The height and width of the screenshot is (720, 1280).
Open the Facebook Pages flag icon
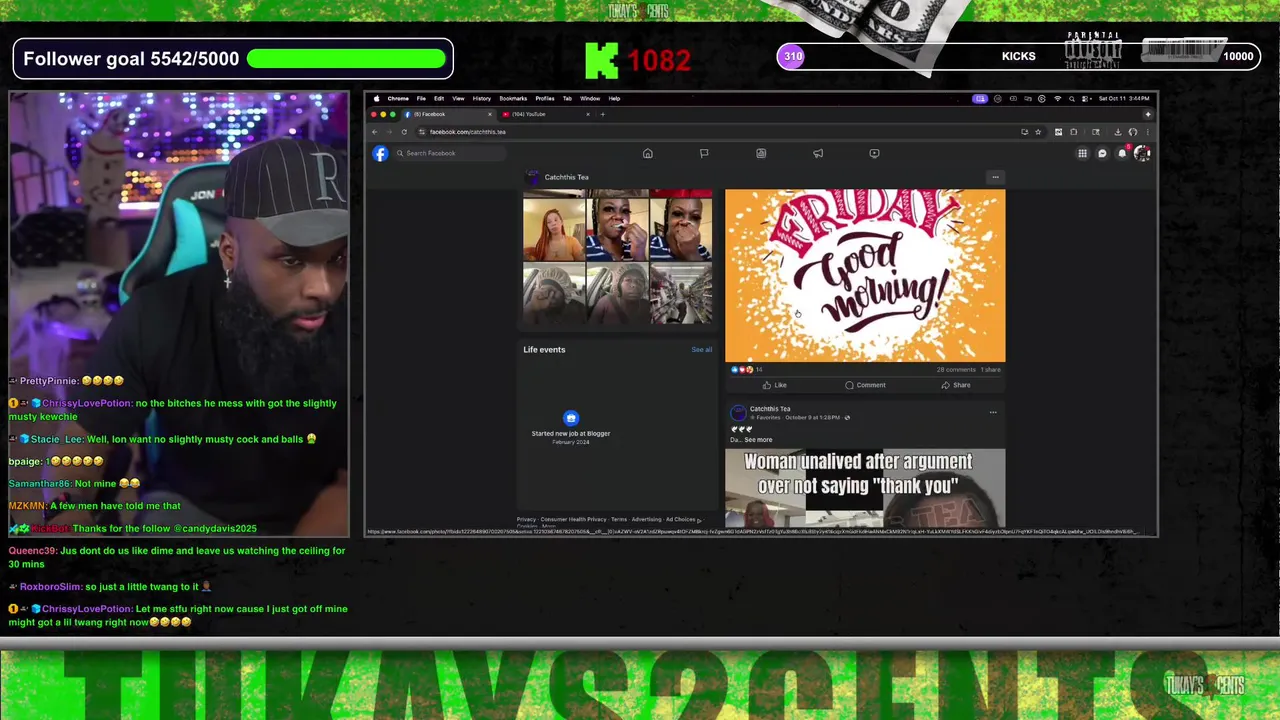tap(704, 153)
